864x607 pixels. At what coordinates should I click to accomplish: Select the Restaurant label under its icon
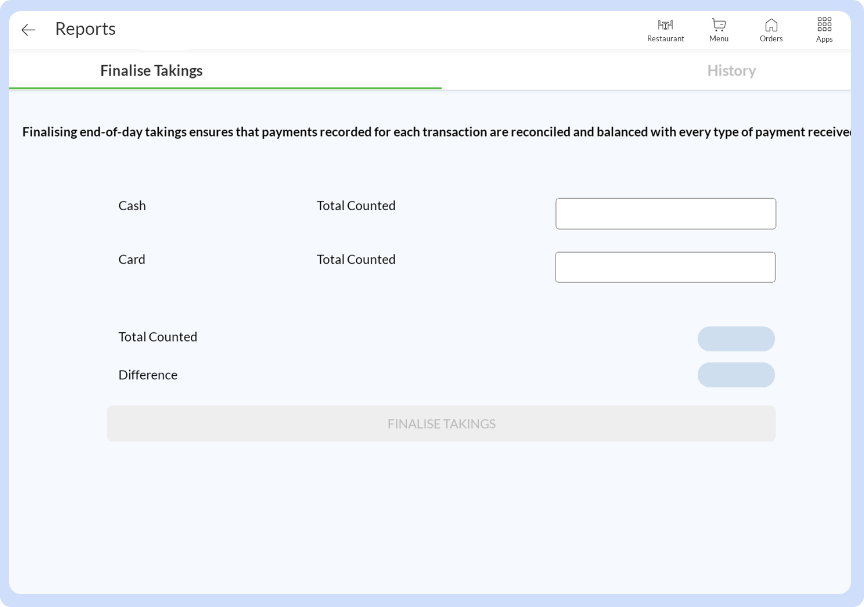point(664,38)
